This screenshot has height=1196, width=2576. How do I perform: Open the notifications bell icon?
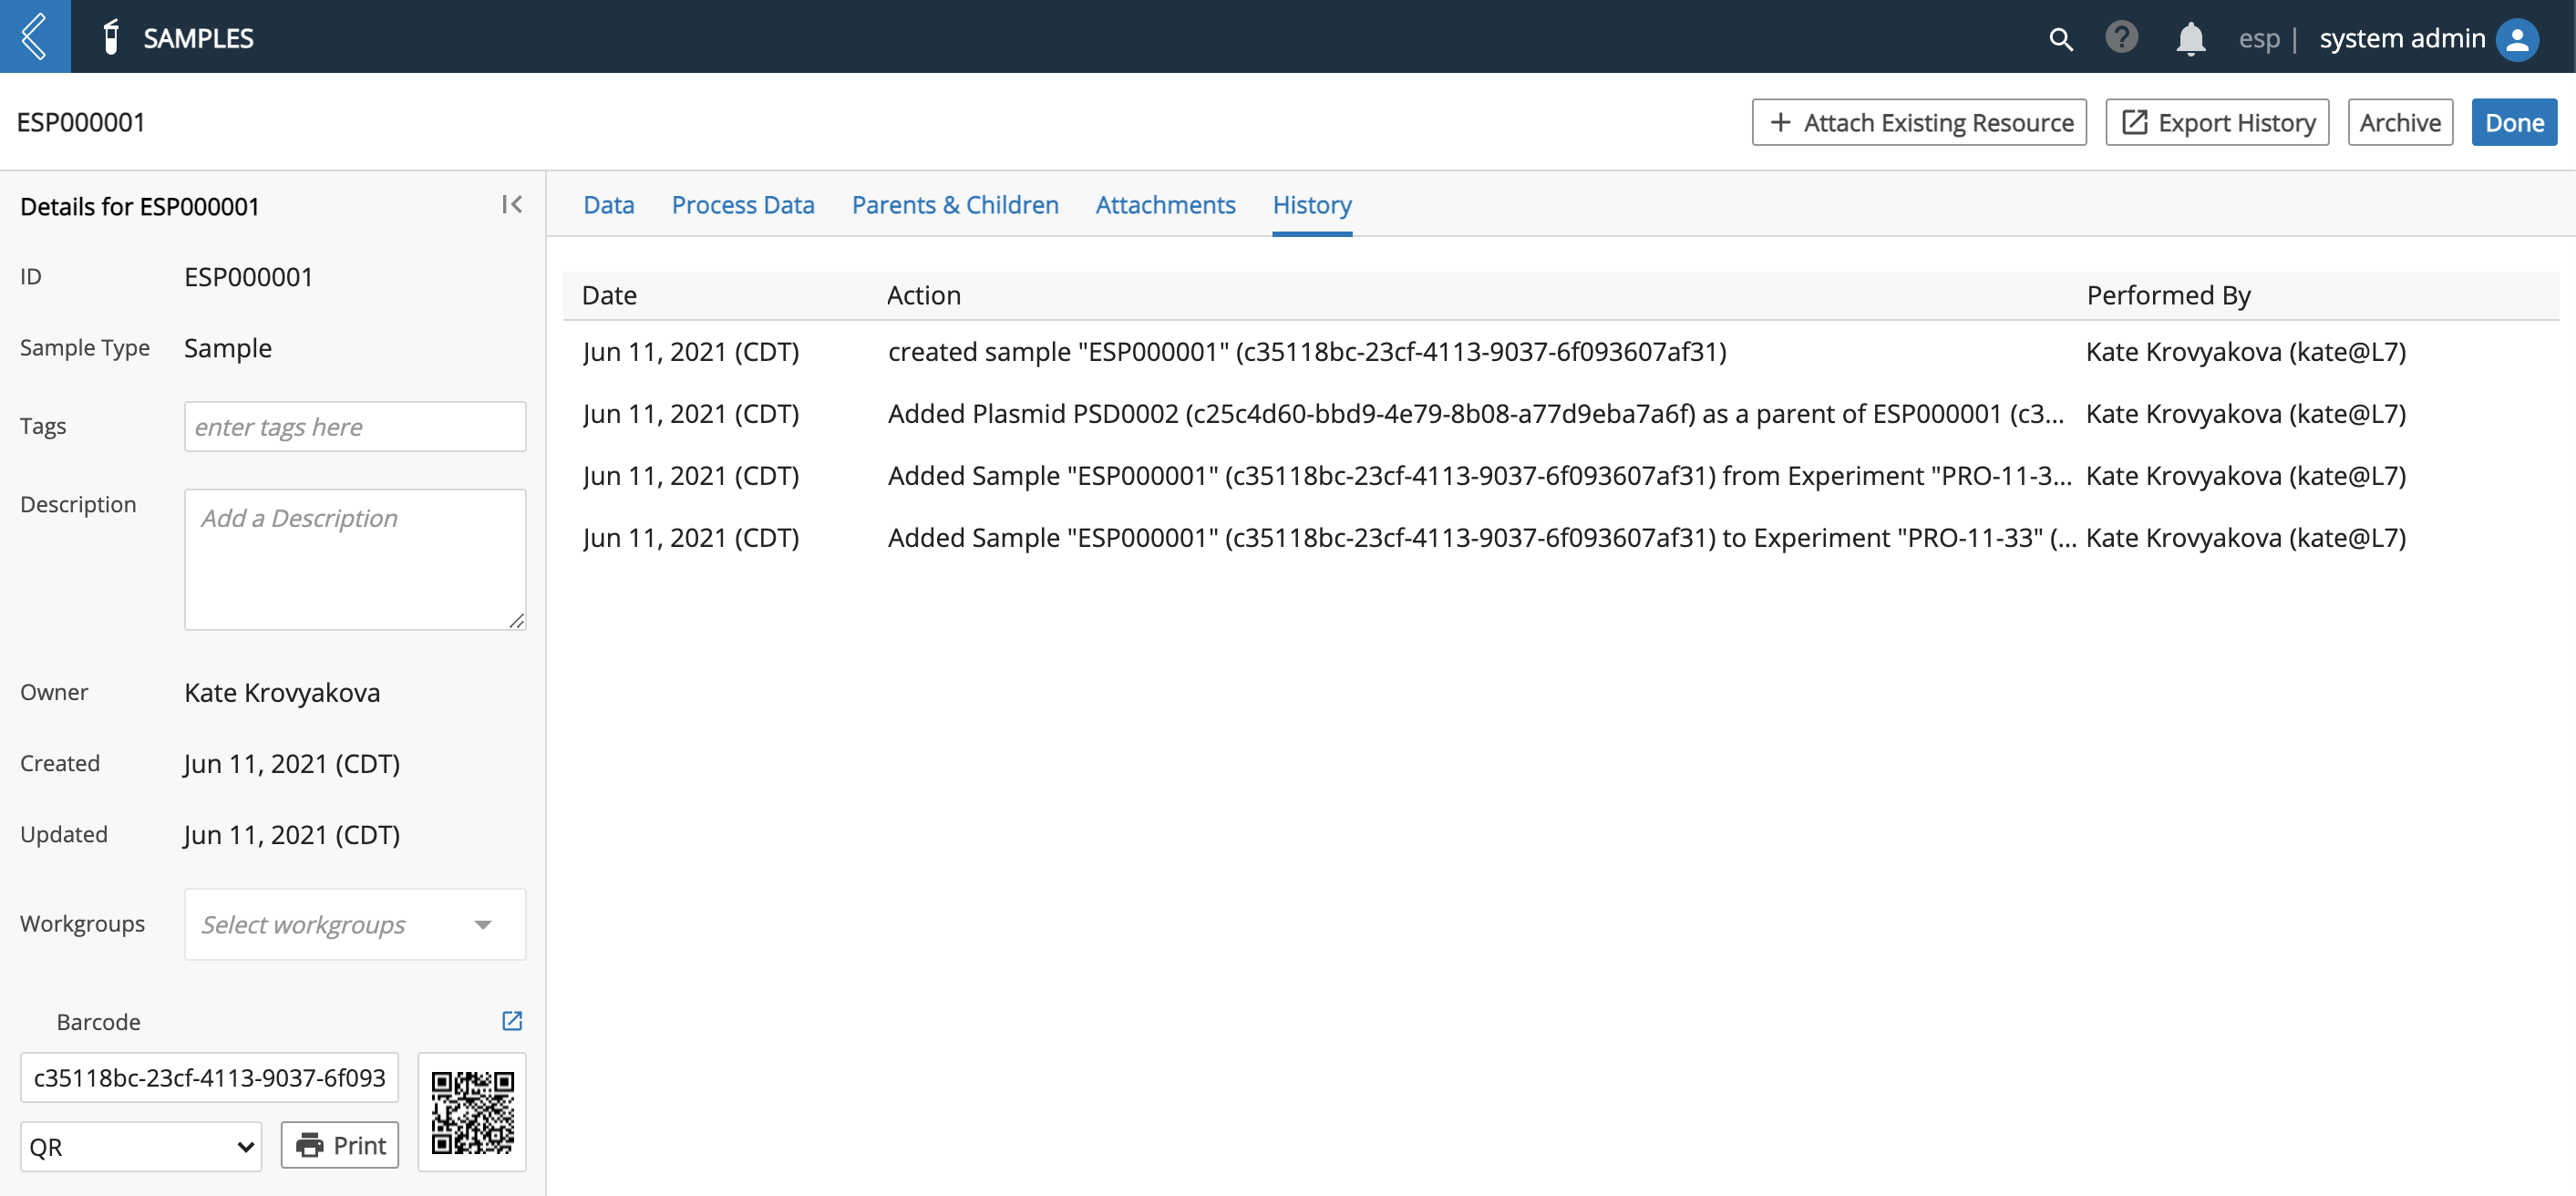coord(2190,38)
